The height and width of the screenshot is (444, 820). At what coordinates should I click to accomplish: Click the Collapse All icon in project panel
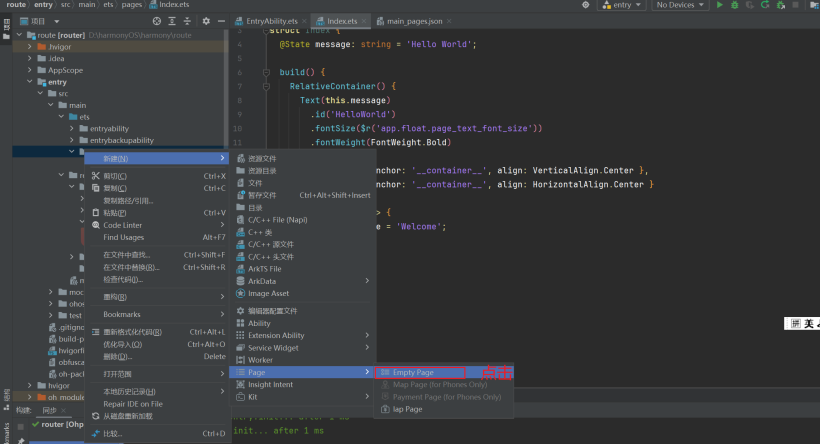click(x=187, y=21)
